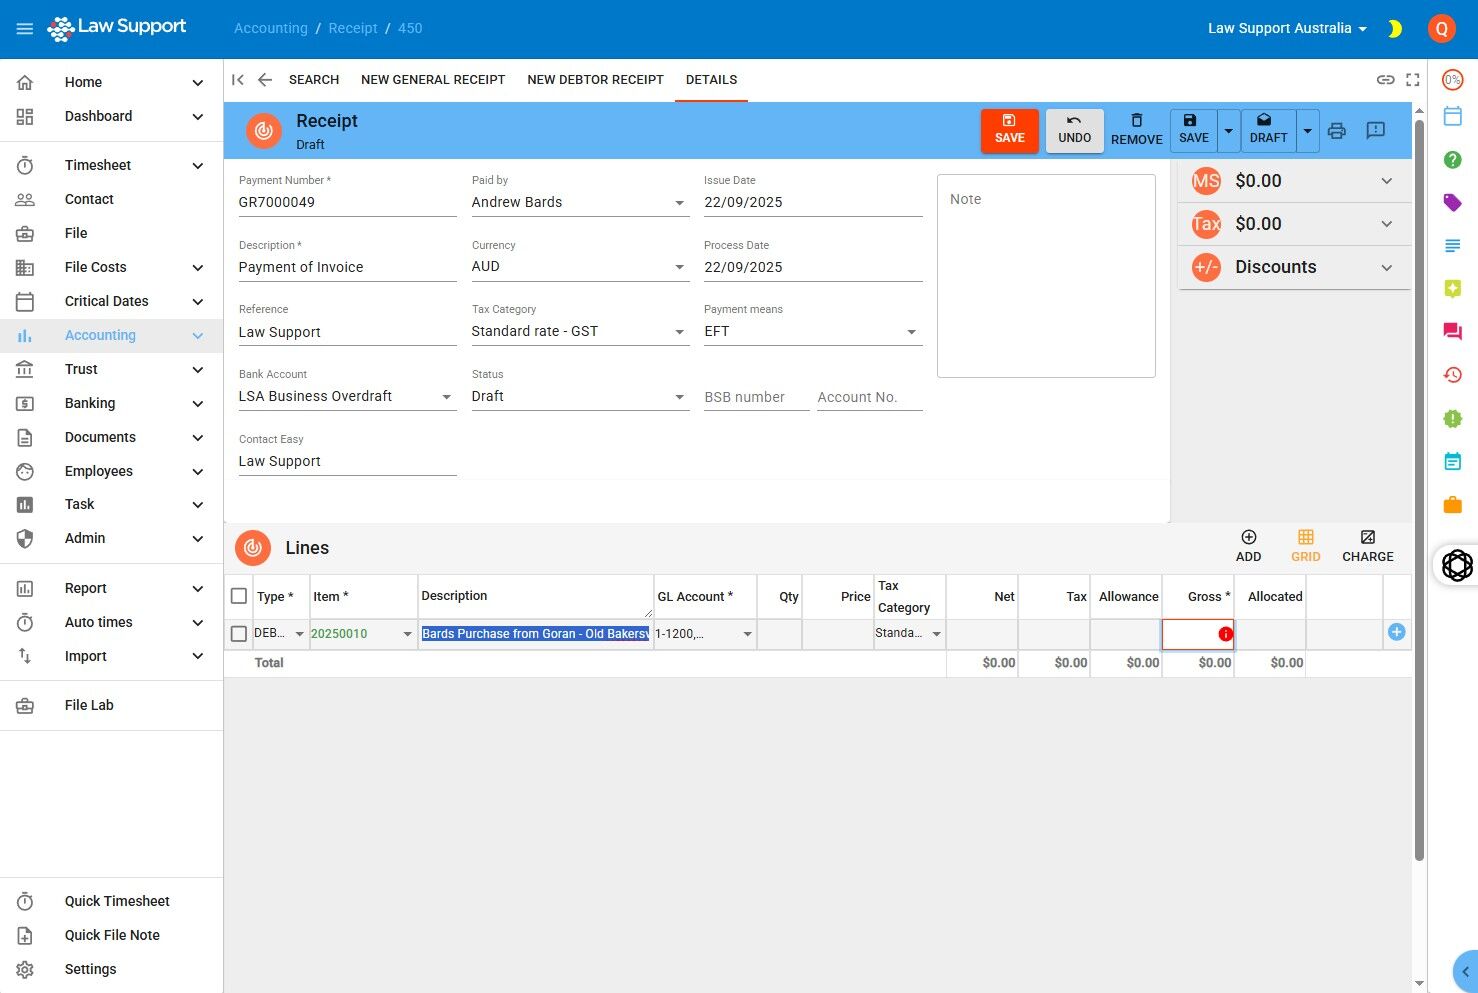Click the red SAVE button

tap(1010, 131)
